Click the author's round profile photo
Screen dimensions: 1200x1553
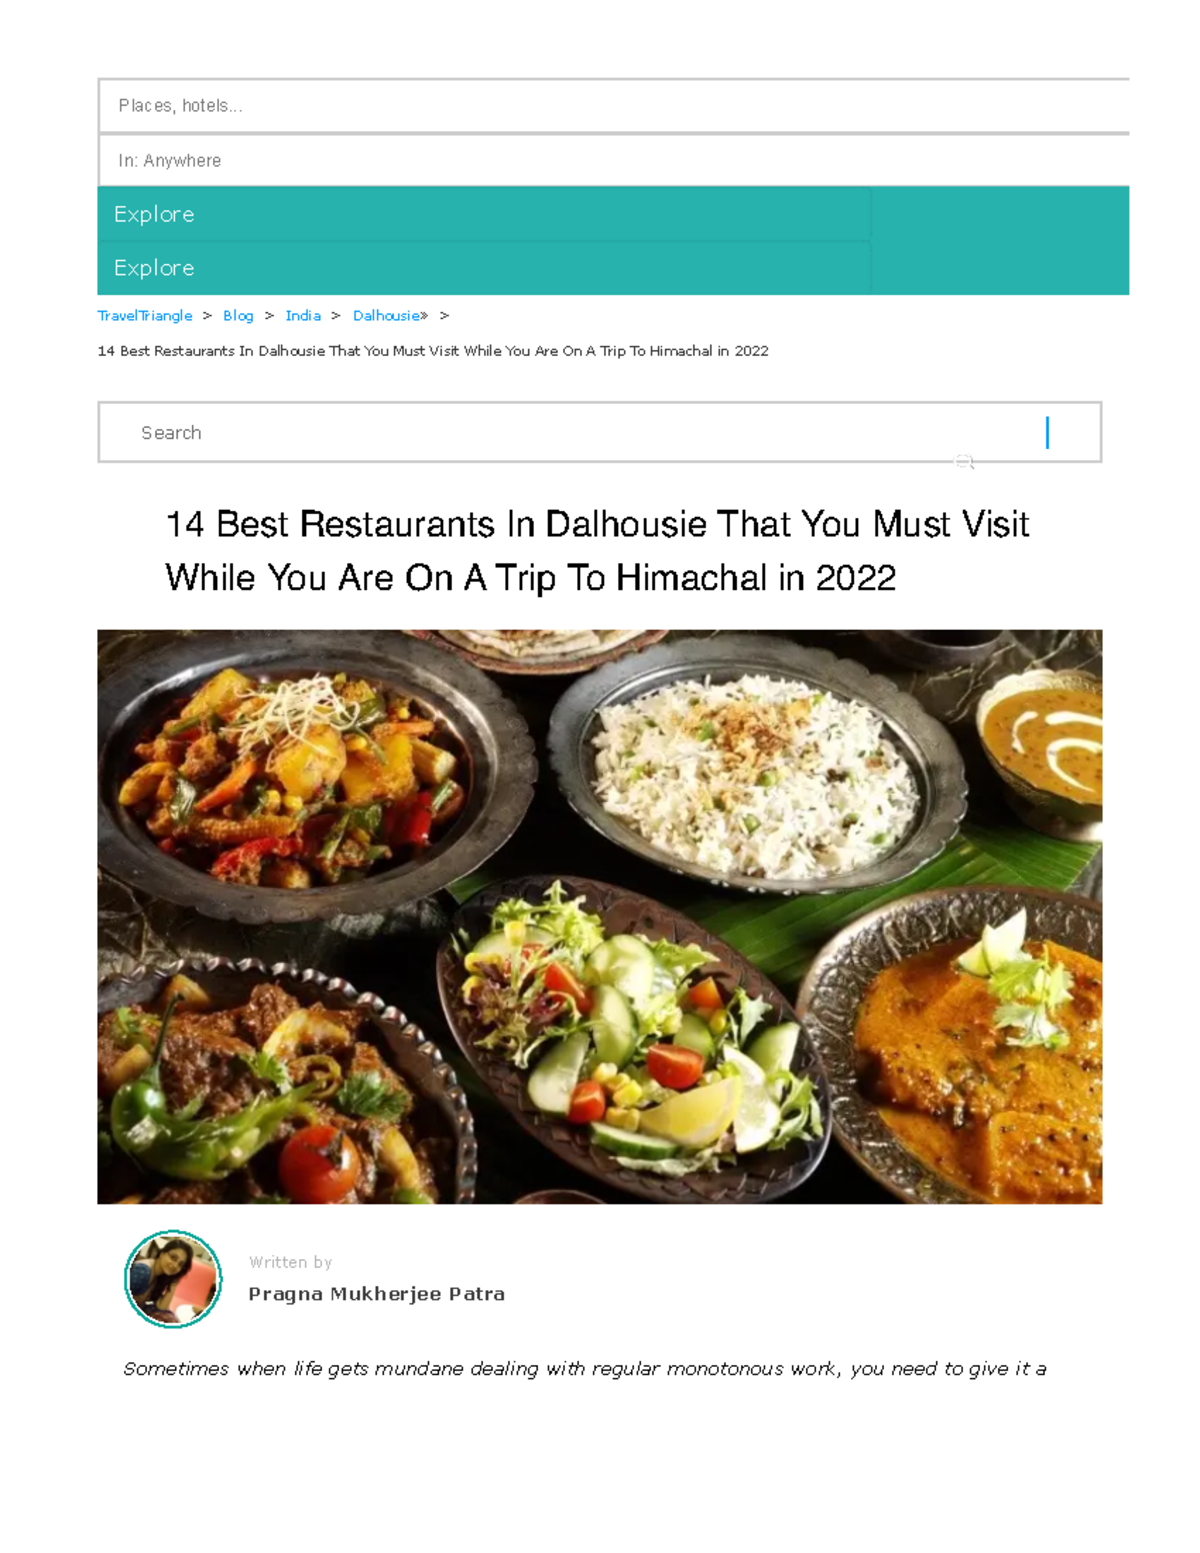pyautogui.click(x=173, y=1278)
